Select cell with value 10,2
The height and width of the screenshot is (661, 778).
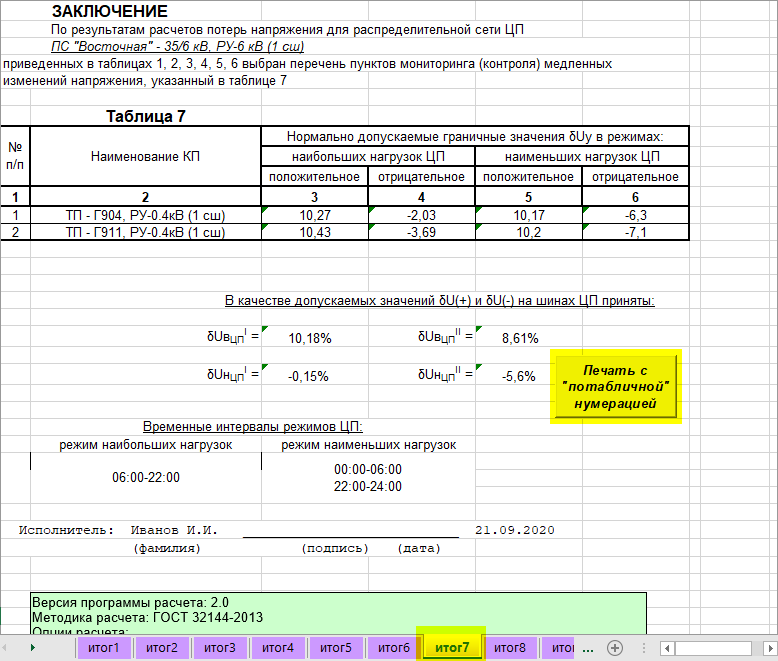[x=528, y=232]
